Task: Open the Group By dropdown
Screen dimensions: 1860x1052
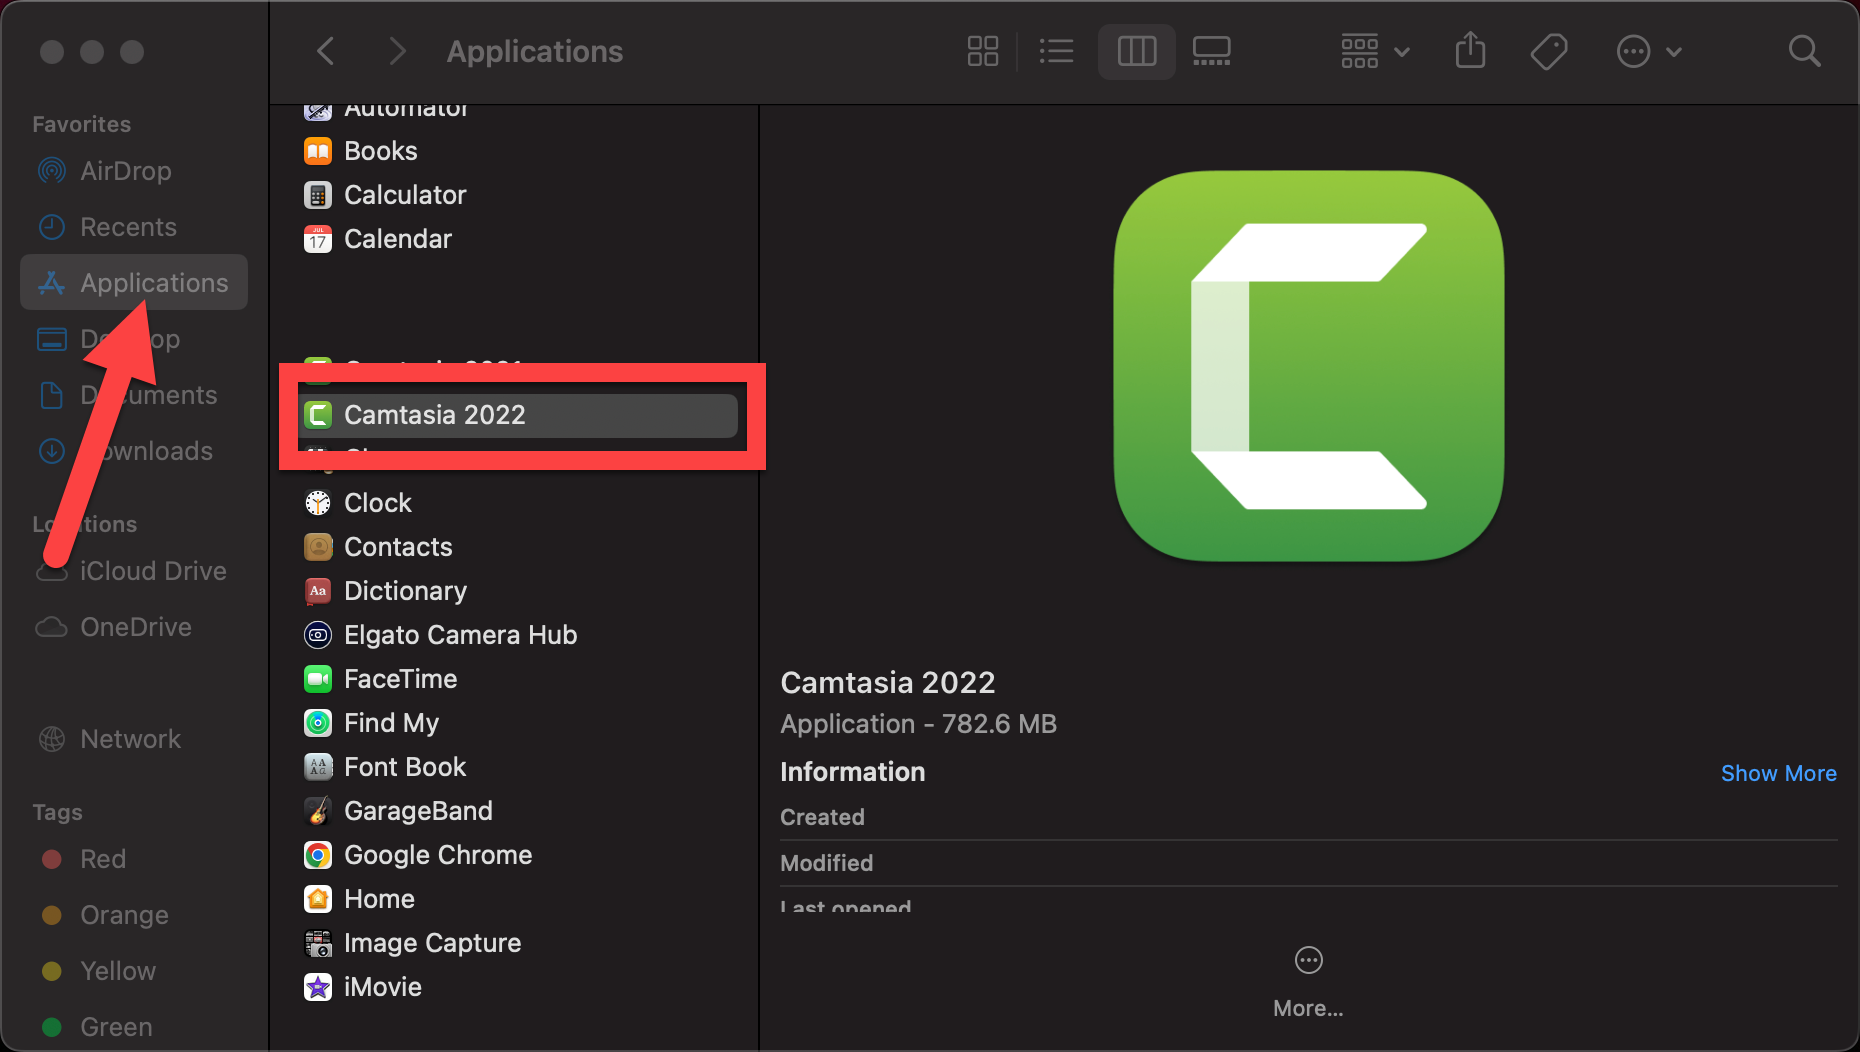Action: point(1375,51)
